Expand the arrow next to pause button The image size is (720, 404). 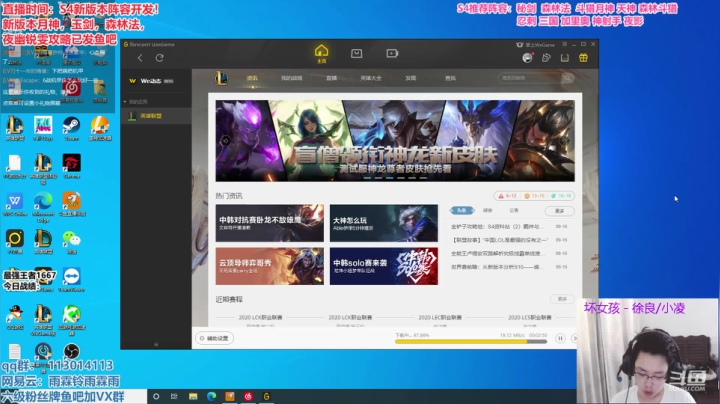[574, 338]
